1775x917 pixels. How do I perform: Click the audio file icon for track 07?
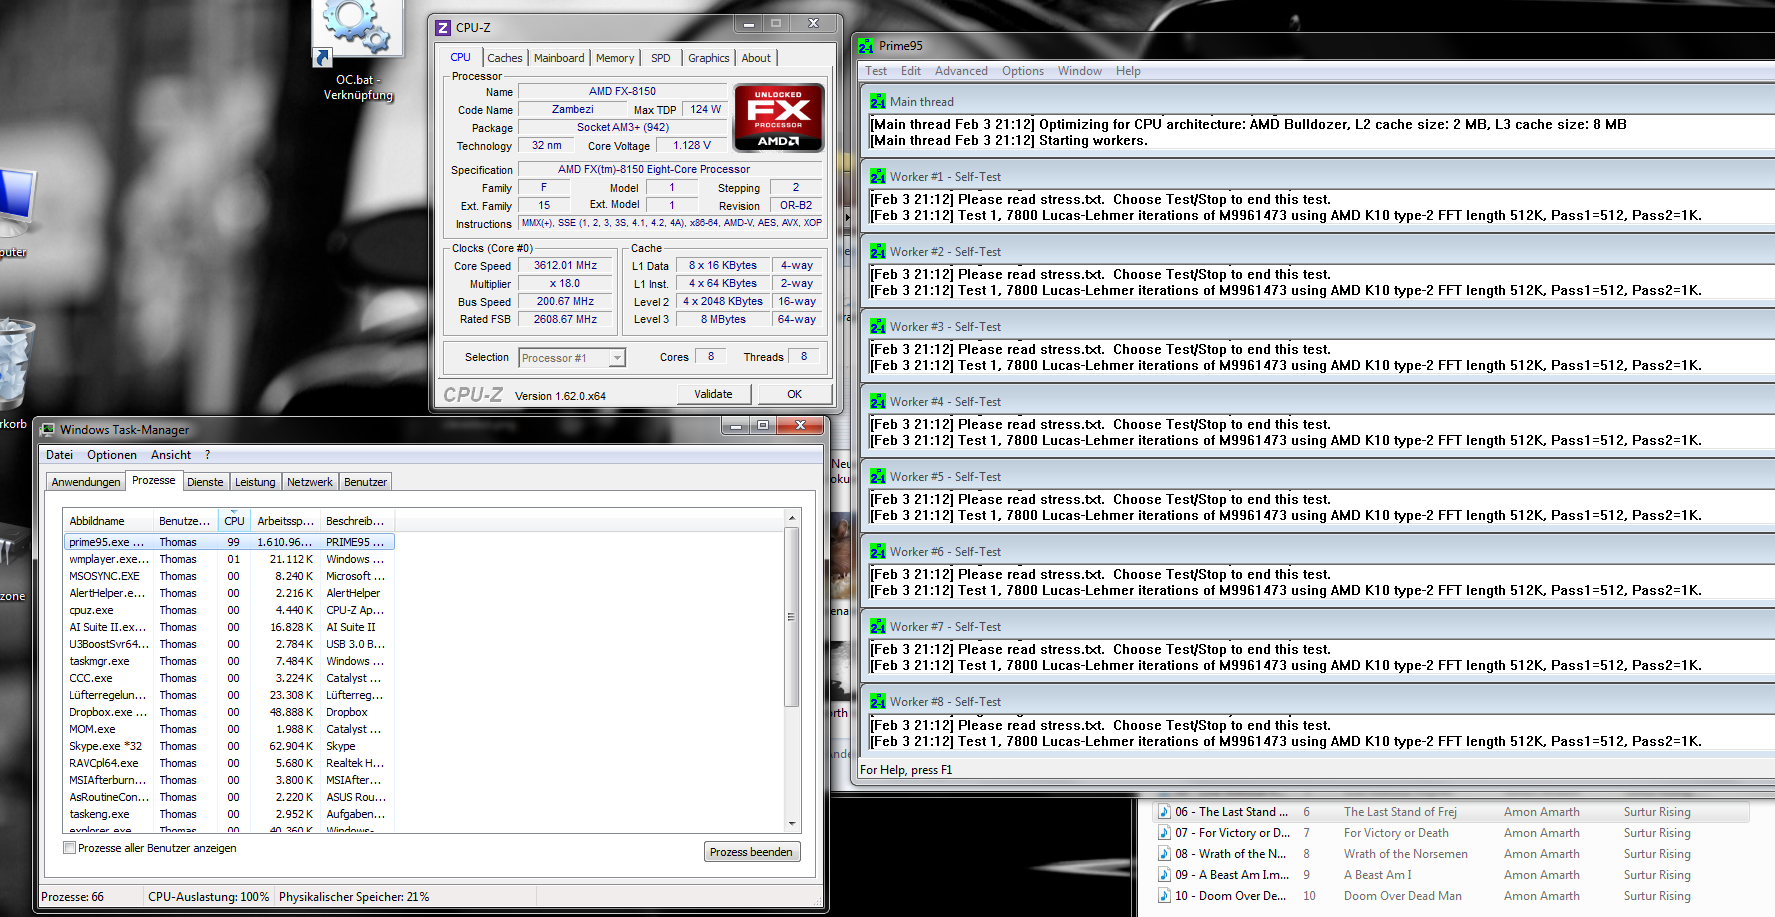(x=1164, y=833)
